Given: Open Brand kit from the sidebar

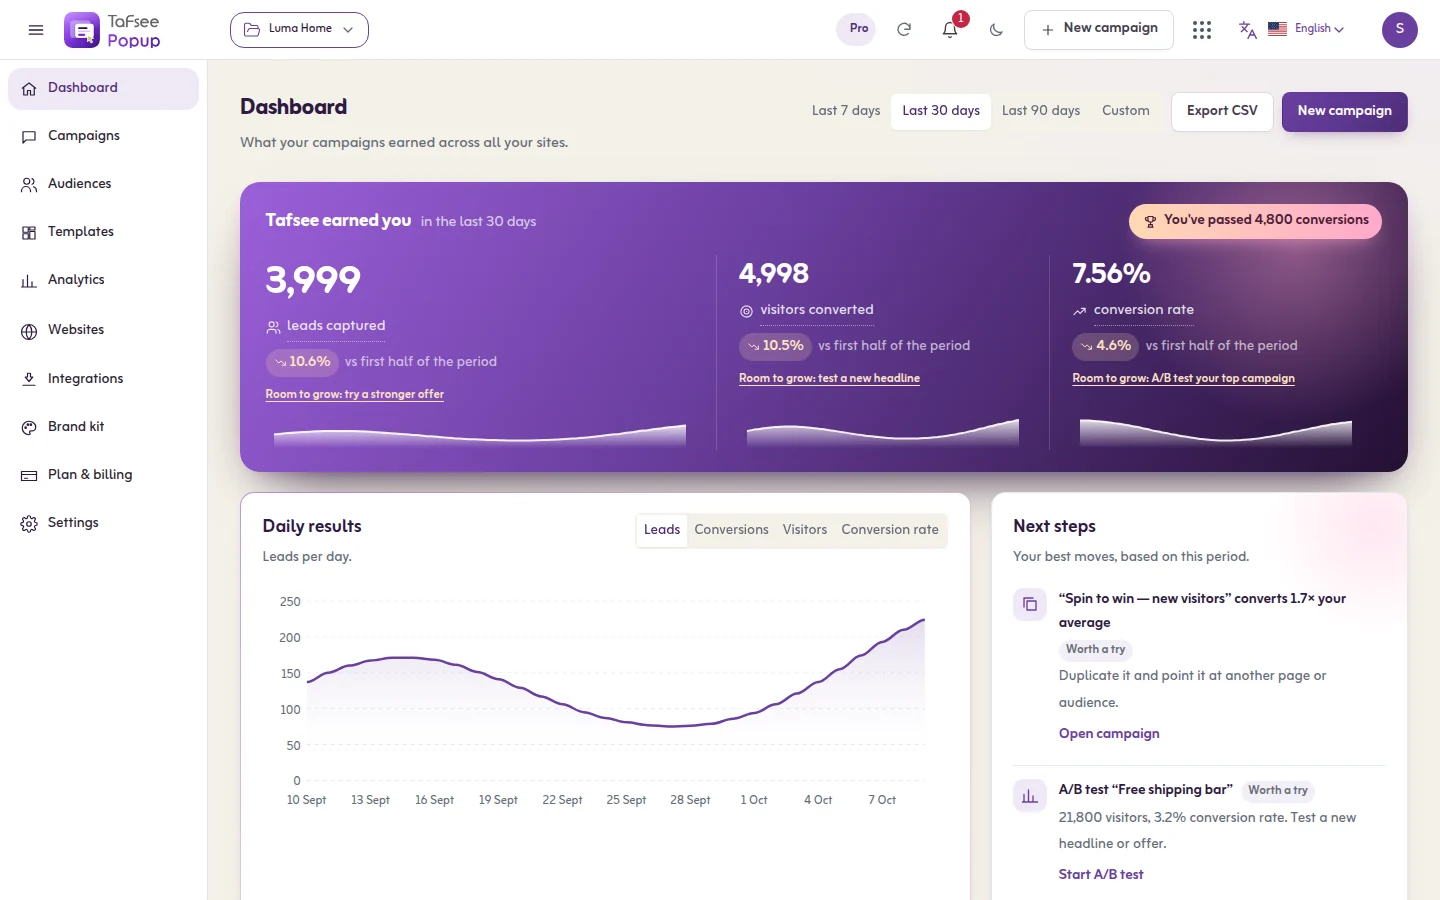Looking at the screenshot, I should [x=103, y=427].
